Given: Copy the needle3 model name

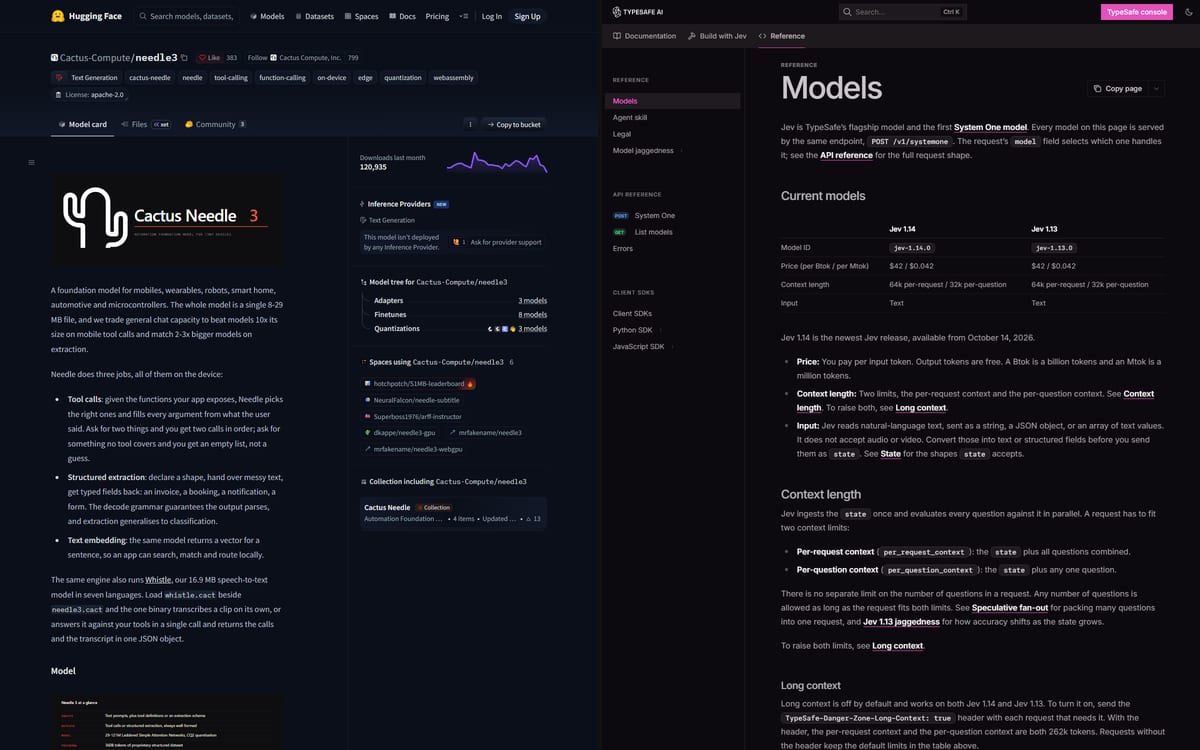Looking at the screenshot, I should (x=184, y=58).
